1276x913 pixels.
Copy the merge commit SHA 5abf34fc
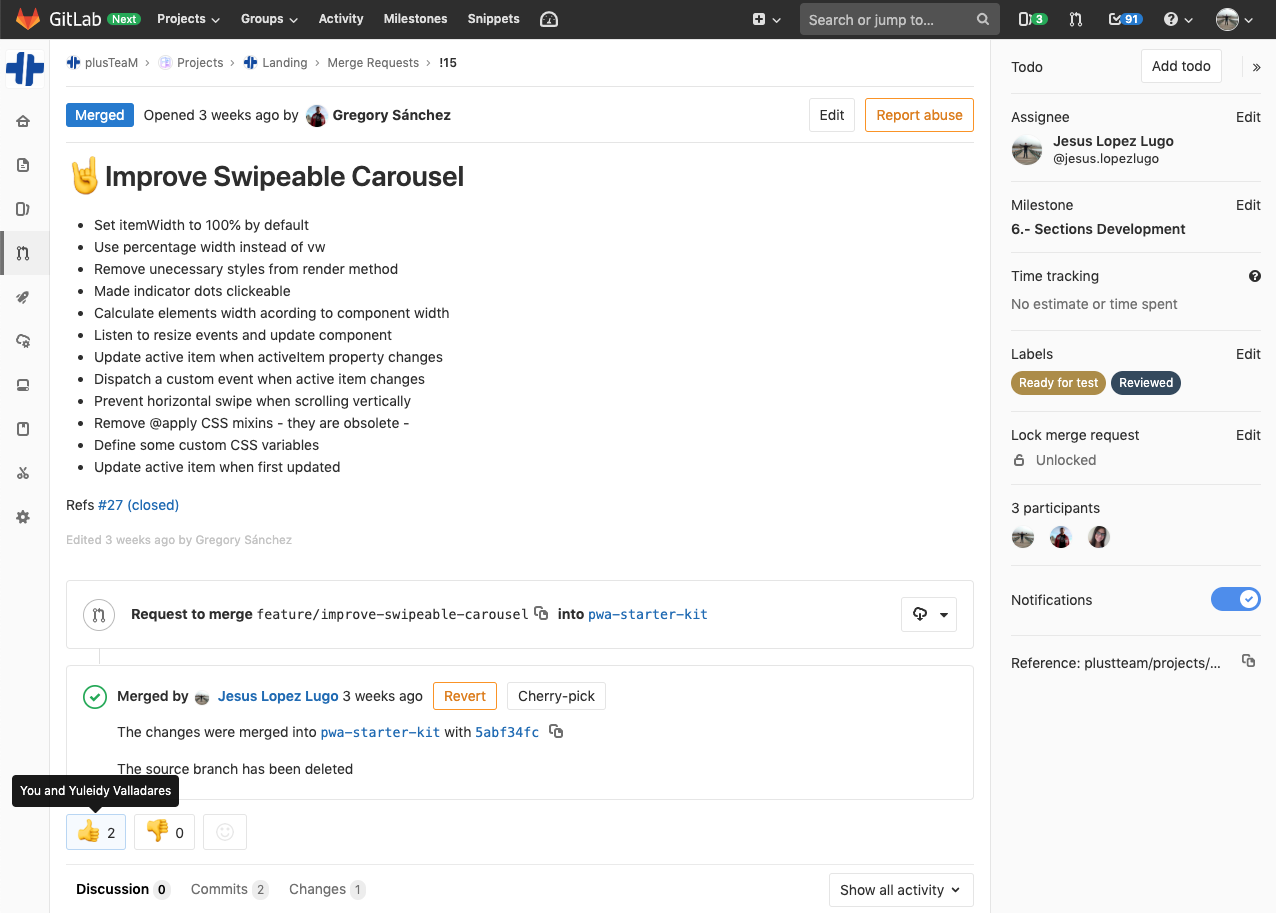click(557, 731)
